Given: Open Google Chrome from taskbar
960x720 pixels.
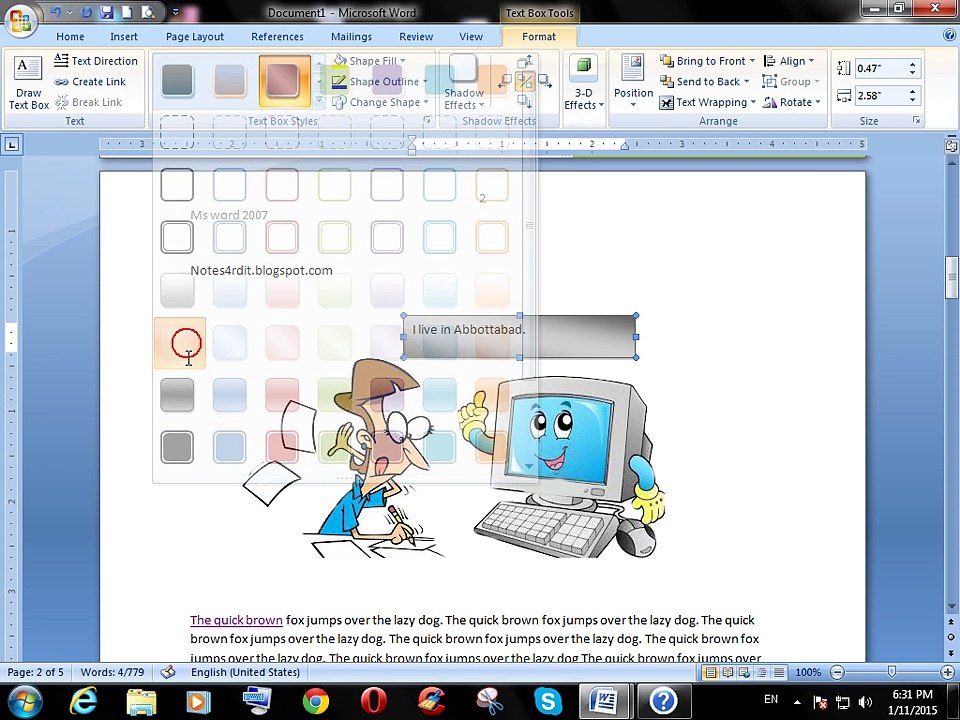Looking at the screenshot, I should tap(315, 700).
